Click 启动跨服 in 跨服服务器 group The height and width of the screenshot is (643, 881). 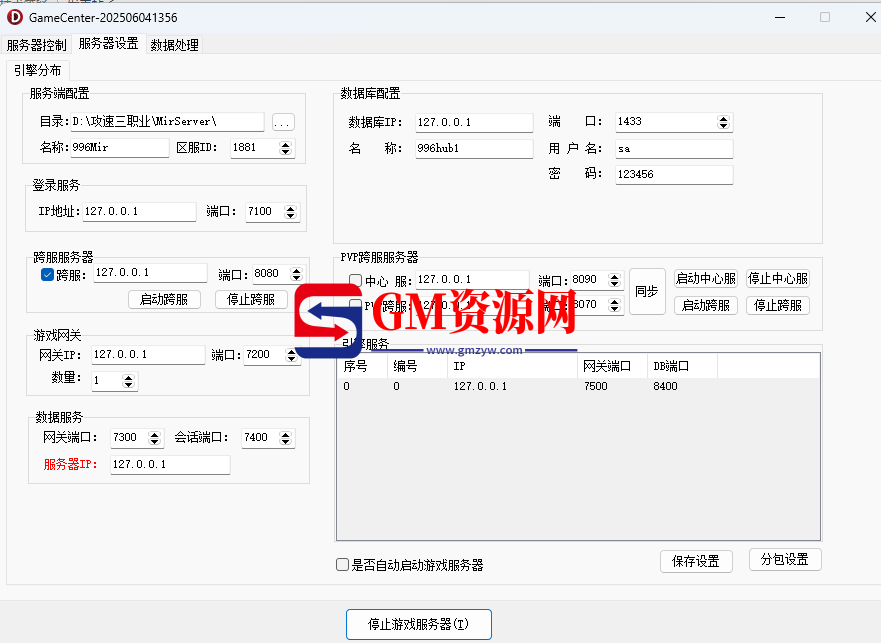click(x=164, y=300)
